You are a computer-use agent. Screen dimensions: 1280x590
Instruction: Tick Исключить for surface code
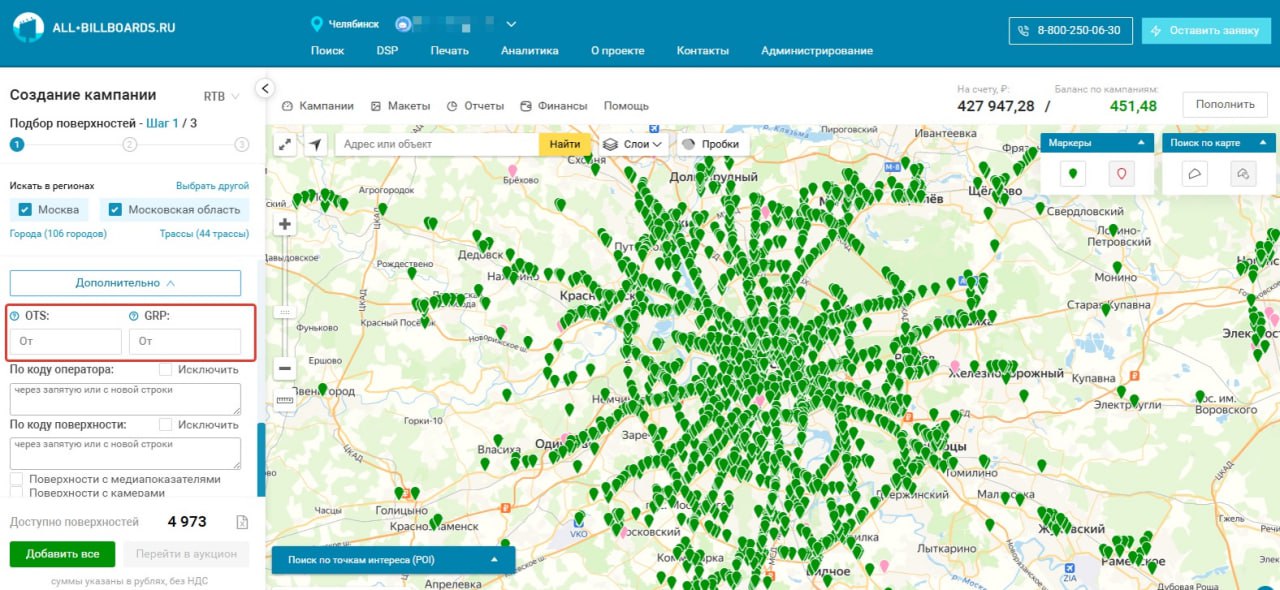click(x=166, y=424)
